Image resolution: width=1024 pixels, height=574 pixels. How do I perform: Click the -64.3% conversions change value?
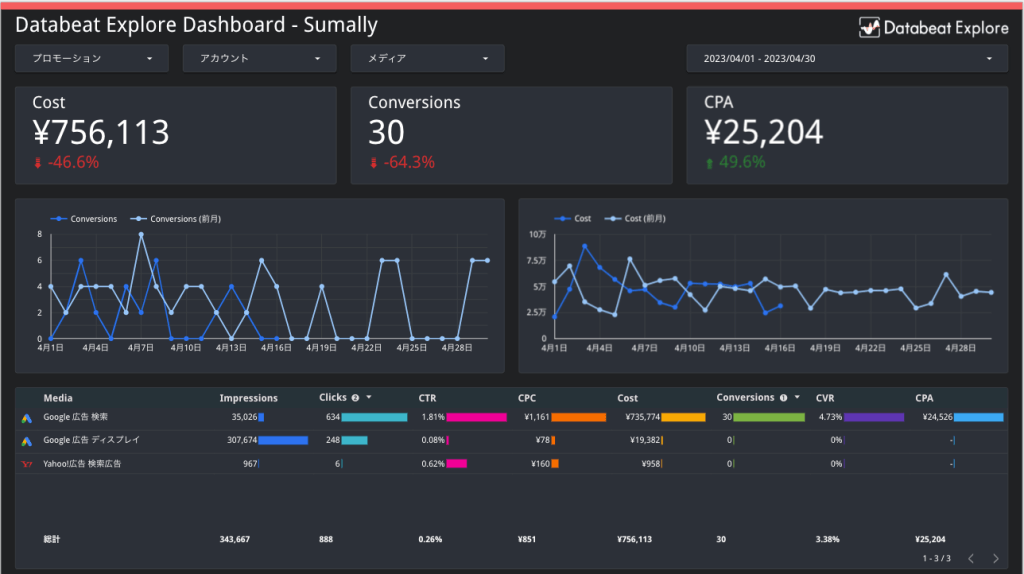point(409,163)
